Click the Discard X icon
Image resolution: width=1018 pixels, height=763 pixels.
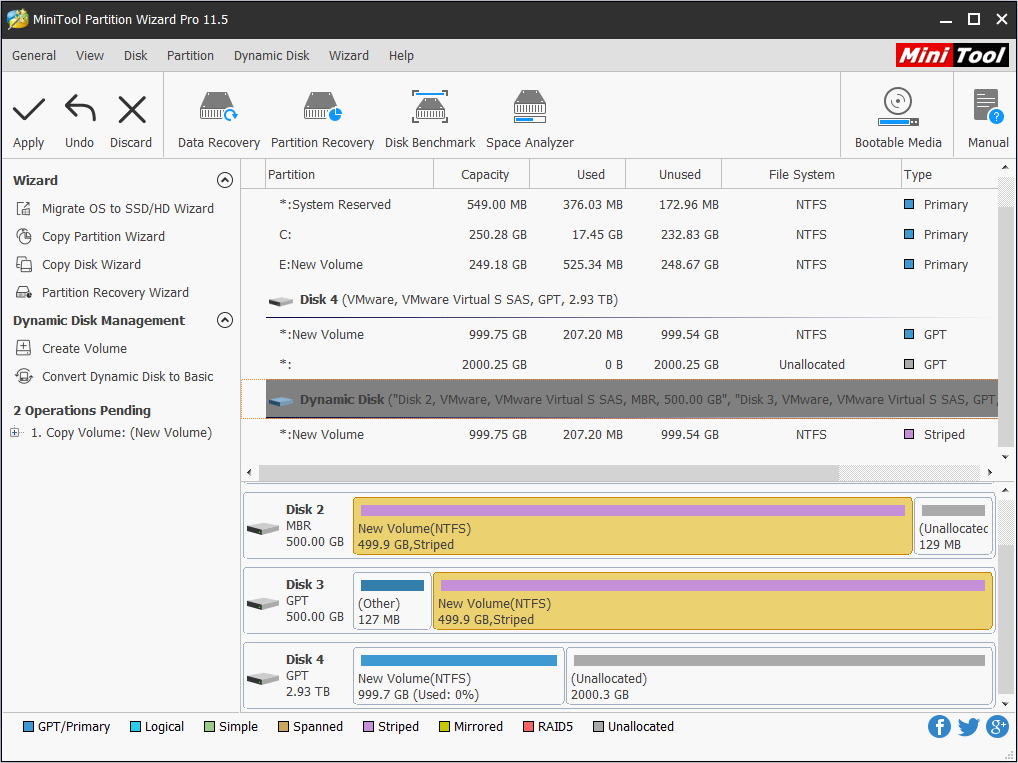132,109
